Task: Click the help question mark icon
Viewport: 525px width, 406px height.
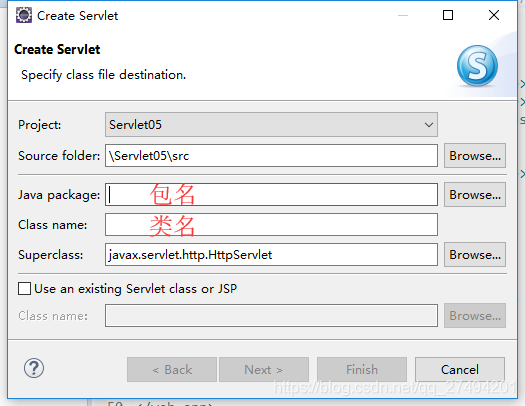Action: click(x=33, y=368)
